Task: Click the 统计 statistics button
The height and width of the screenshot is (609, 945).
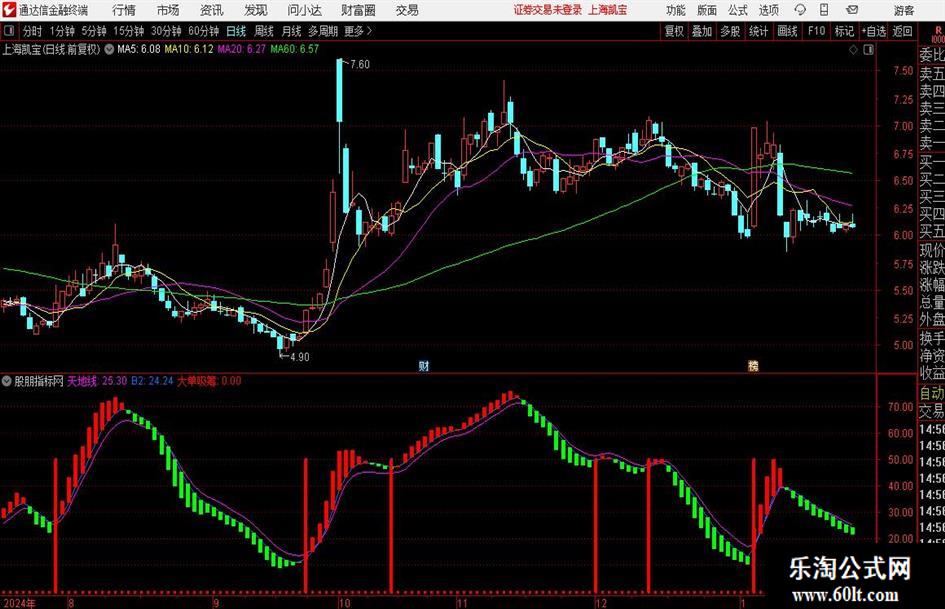Action: pyautogui.click(x=758, y=31)
